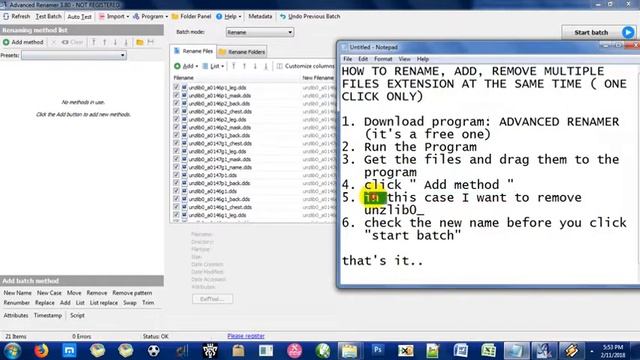Select file unzlib0_a0146g1_back.dds
Image resolution: width=640 pixels, height=360 pixels.
(x=219, y=199)
